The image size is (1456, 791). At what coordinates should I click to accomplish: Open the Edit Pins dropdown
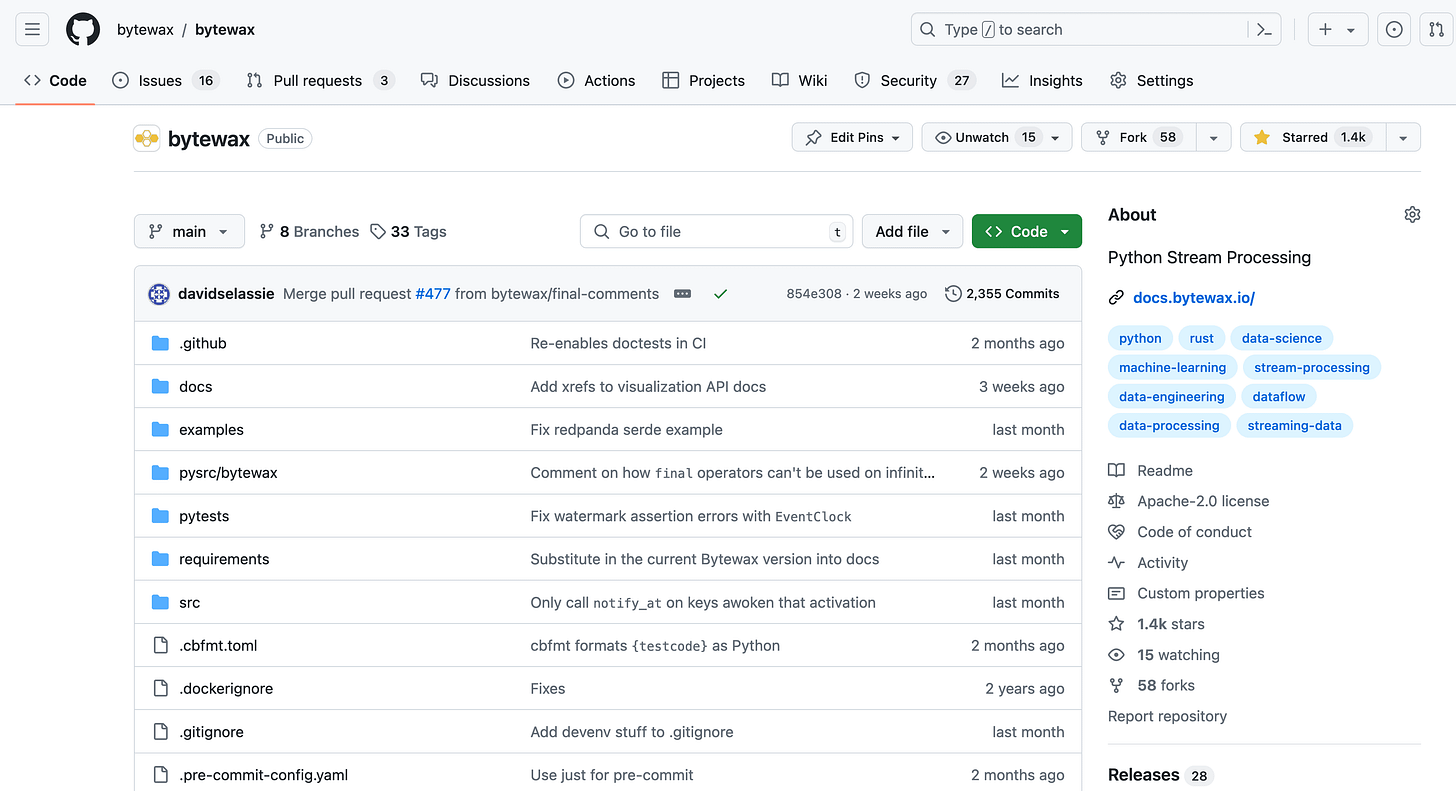pos(852,137)
